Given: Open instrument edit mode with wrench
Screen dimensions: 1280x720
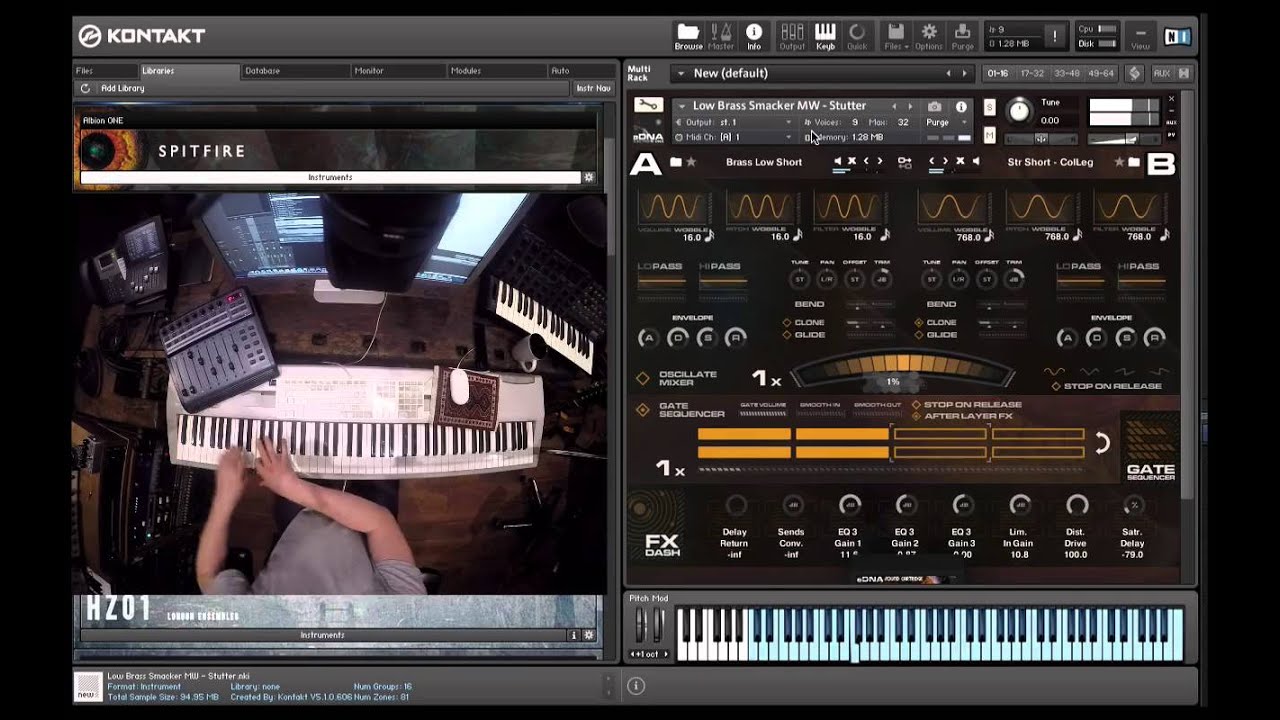Looking at the screenshot, I should 647,105.
